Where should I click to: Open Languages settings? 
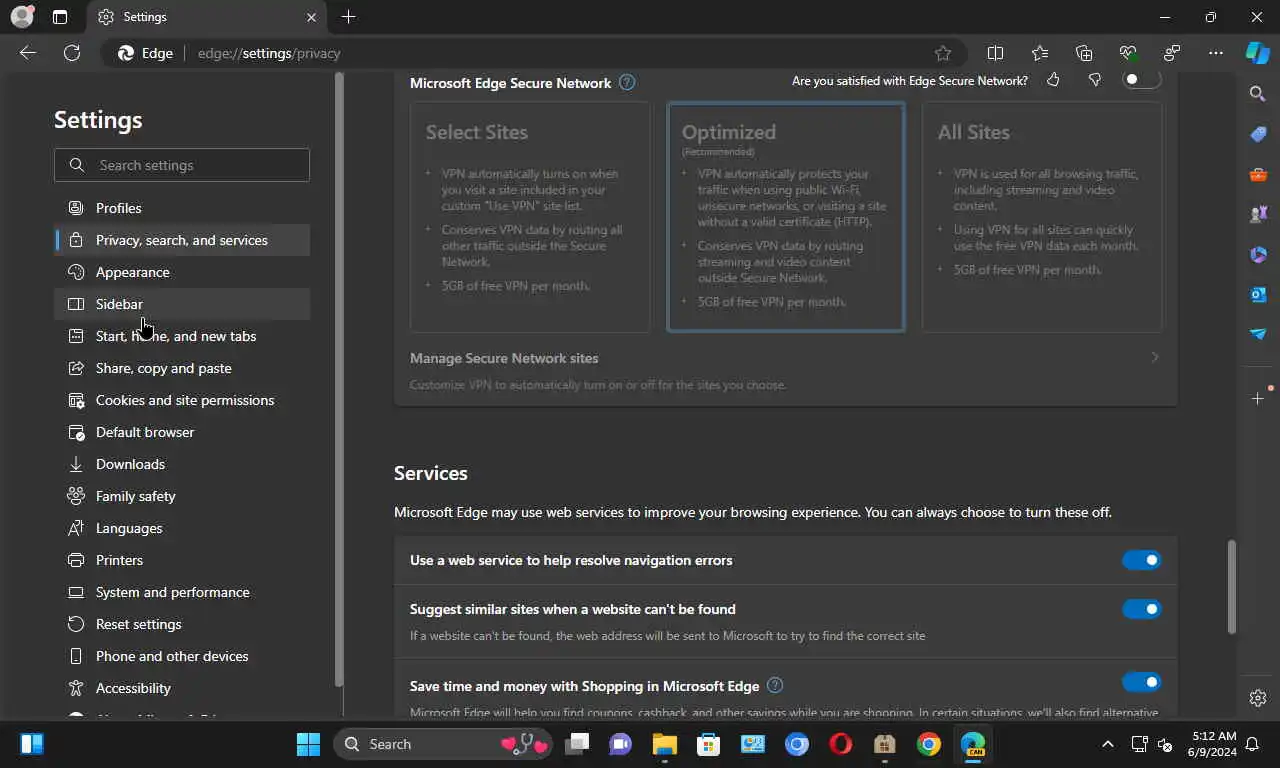point(182,528)
